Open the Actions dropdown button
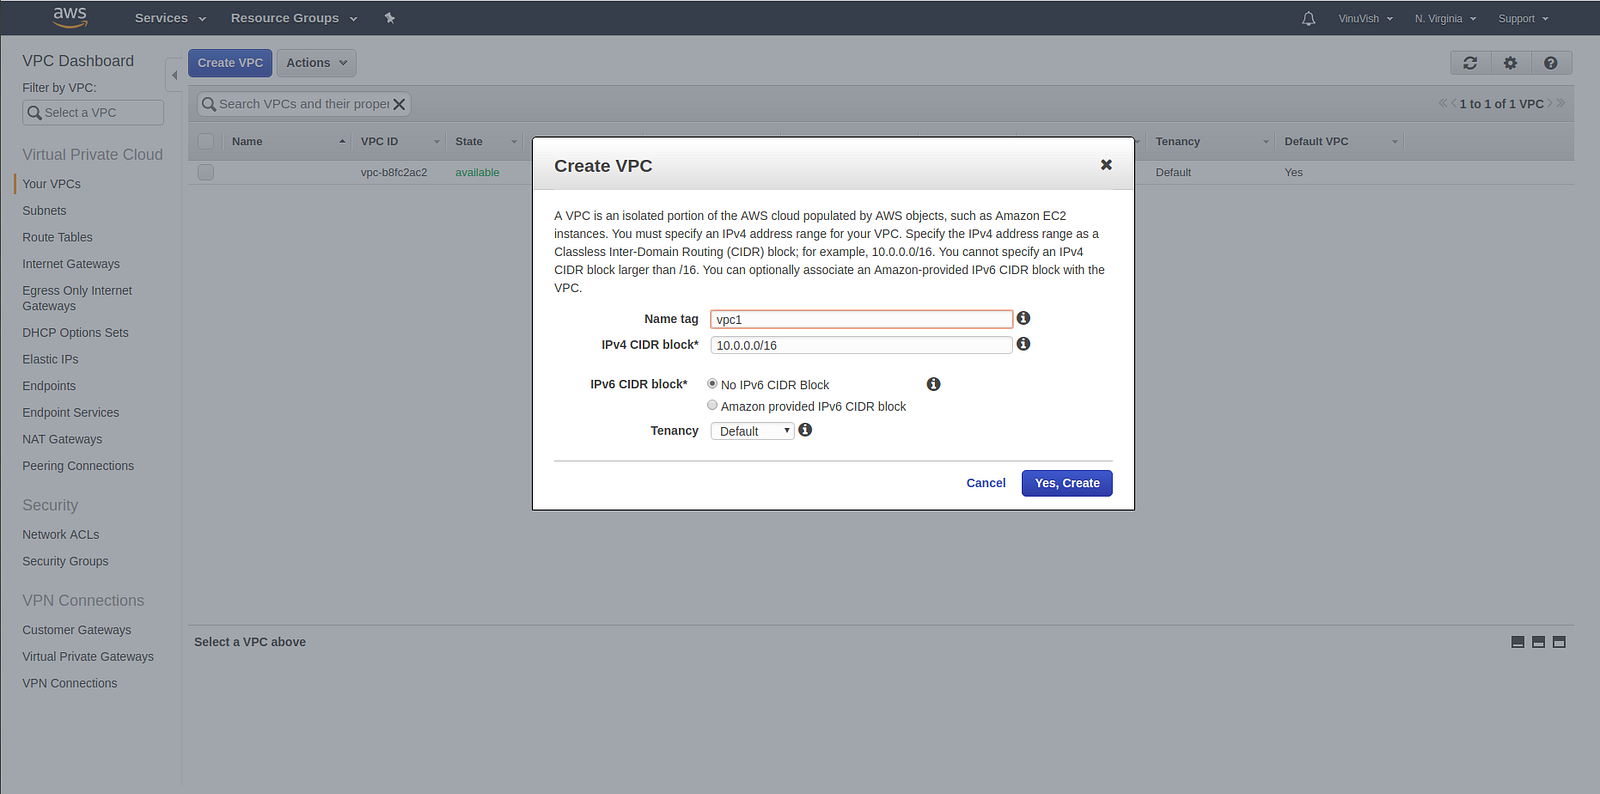1600x794 pixels. 316,63
